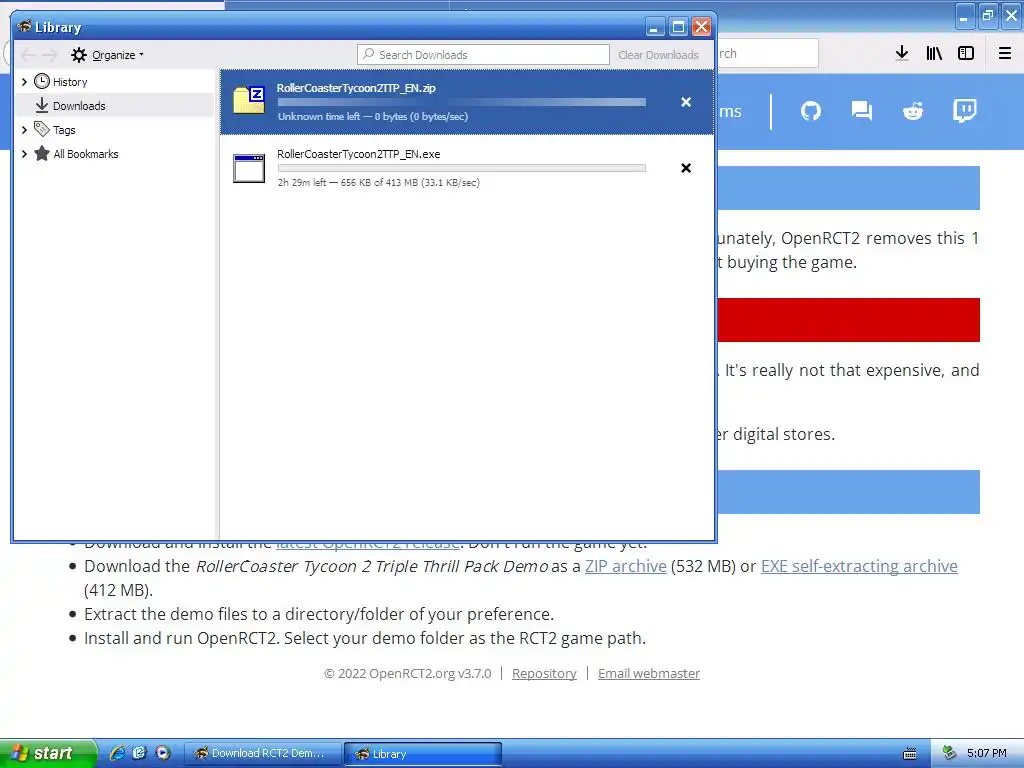Click the browser search box
This screenshot has height=768, width=1024.
768,54
